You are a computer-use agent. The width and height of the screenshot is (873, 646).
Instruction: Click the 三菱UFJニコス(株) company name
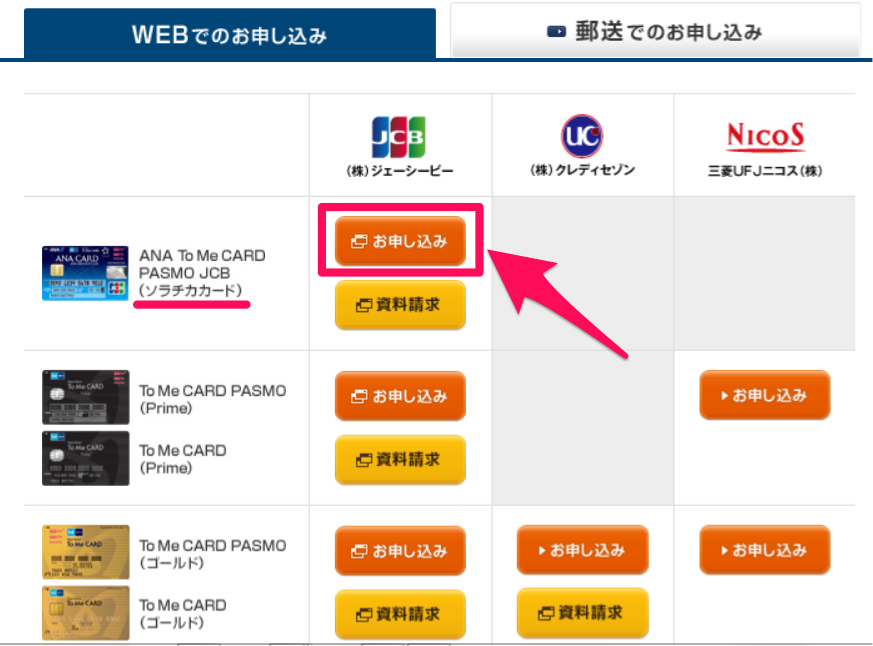point(765,170)
